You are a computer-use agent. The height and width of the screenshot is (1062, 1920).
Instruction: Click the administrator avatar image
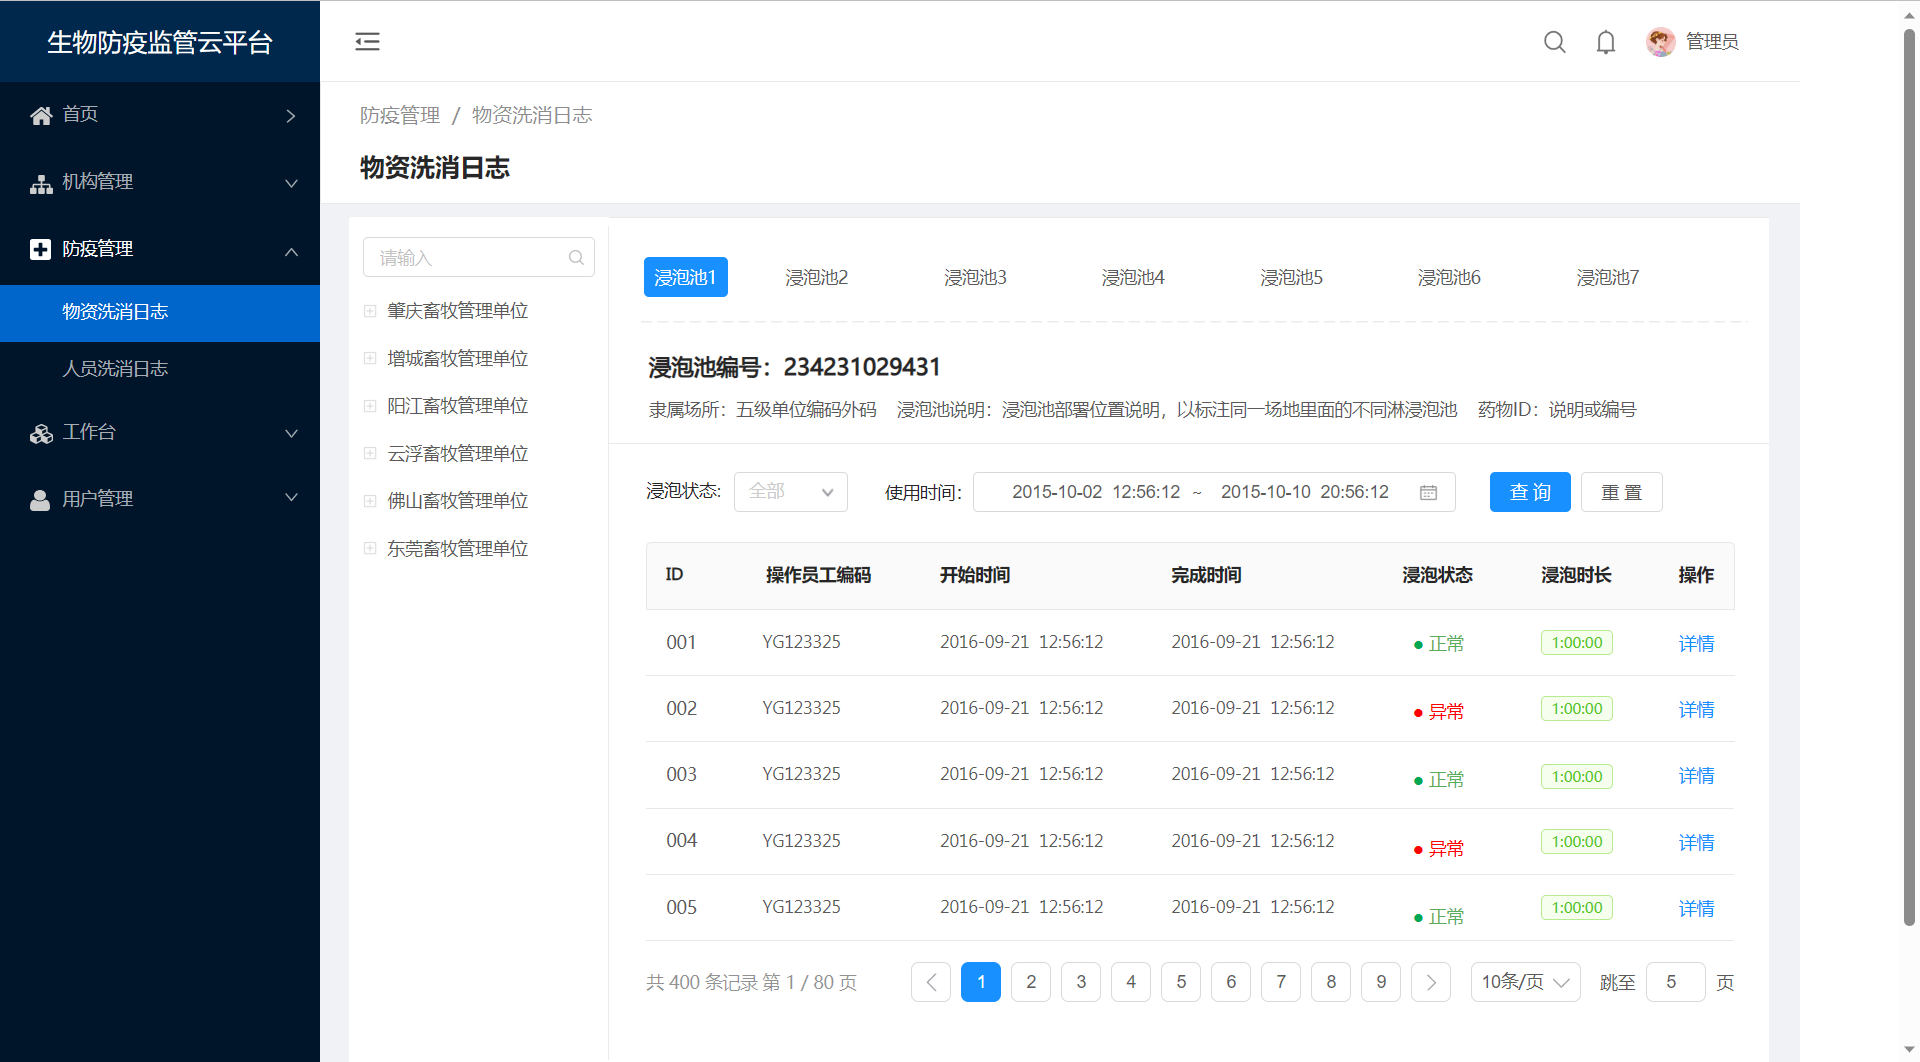(1660, 42)
